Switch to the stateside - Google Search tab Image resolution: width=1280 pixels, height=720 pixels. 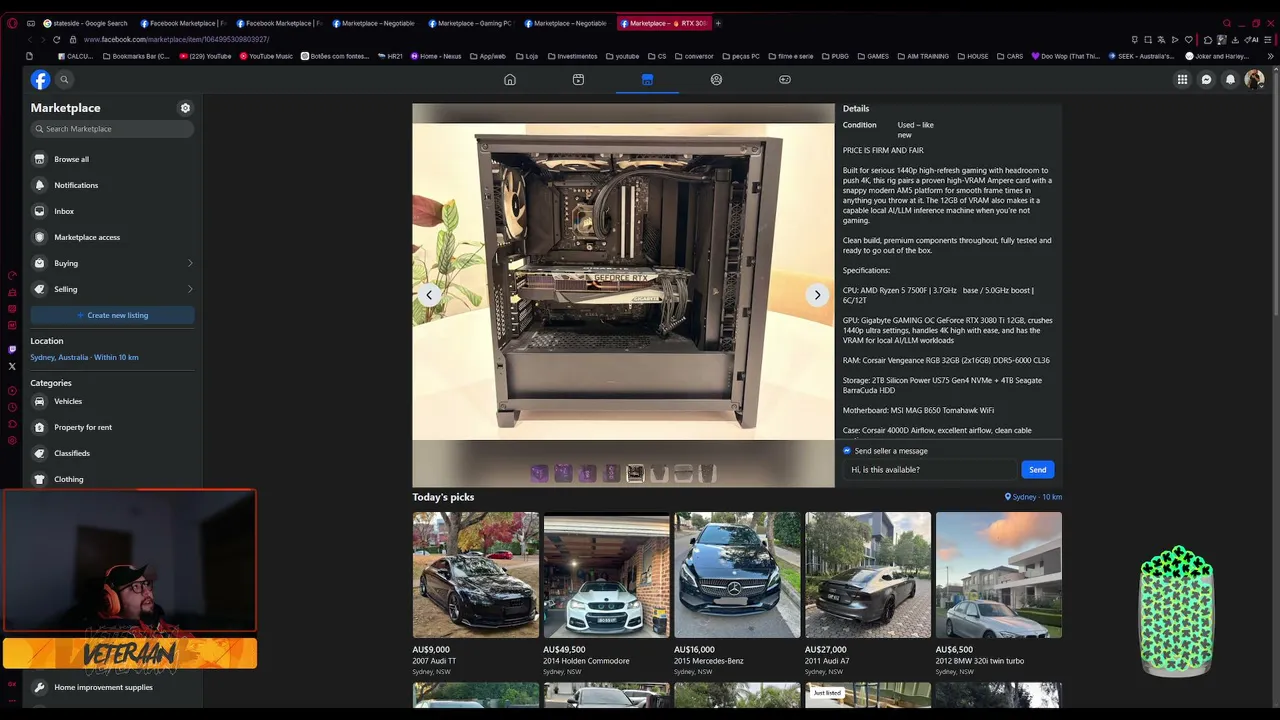click(x=85, y=23)
